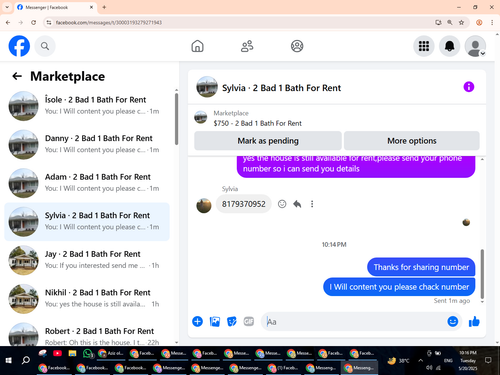This screenshot has width=500, height=375.
Task: Open WhatsApp from the taskbar
Action: pyautogui.click(x=87, y=353)
